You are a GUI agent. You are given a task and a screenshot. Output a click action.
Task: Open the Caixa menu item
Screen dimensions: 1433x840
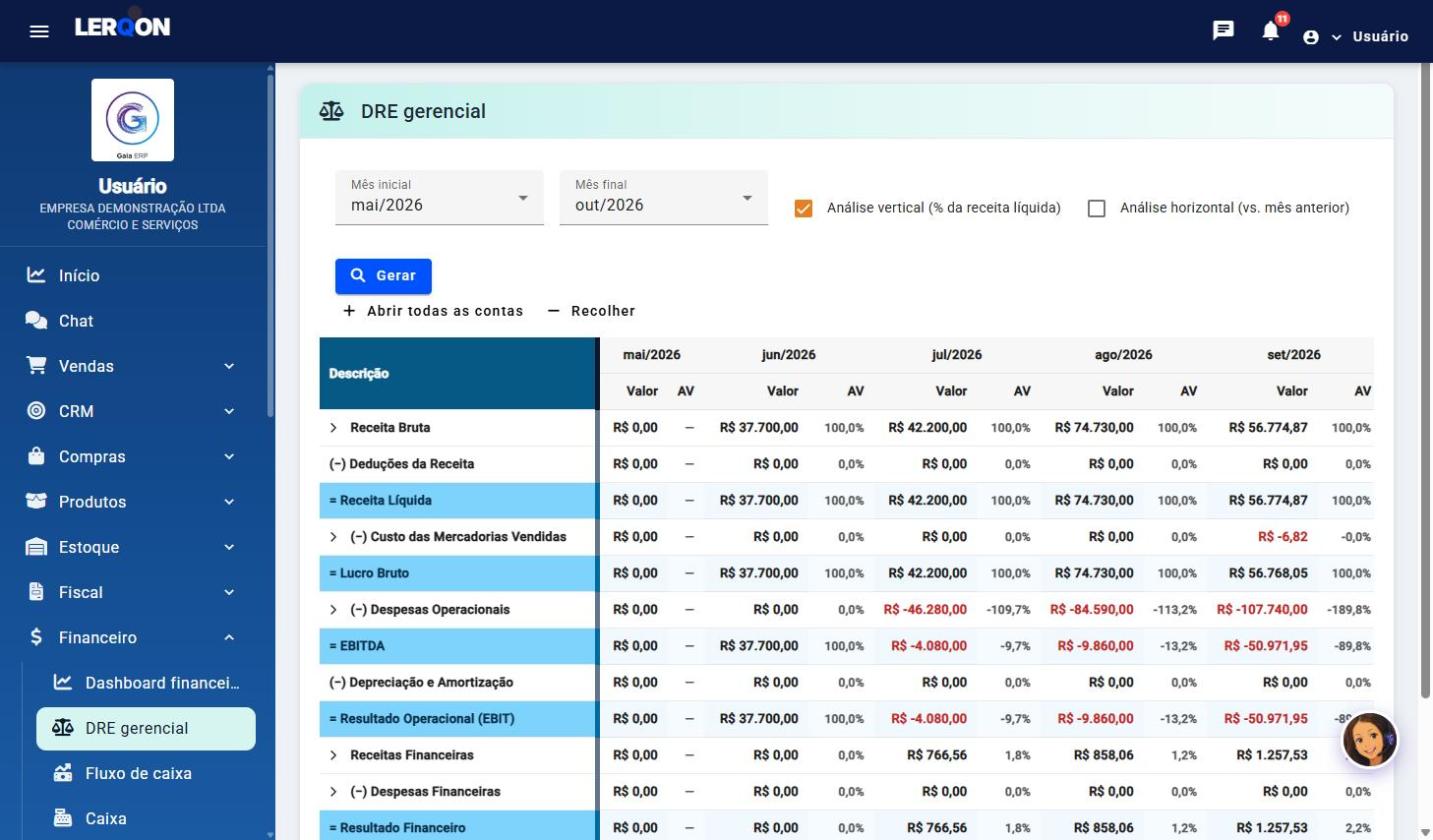pos(146,818)
